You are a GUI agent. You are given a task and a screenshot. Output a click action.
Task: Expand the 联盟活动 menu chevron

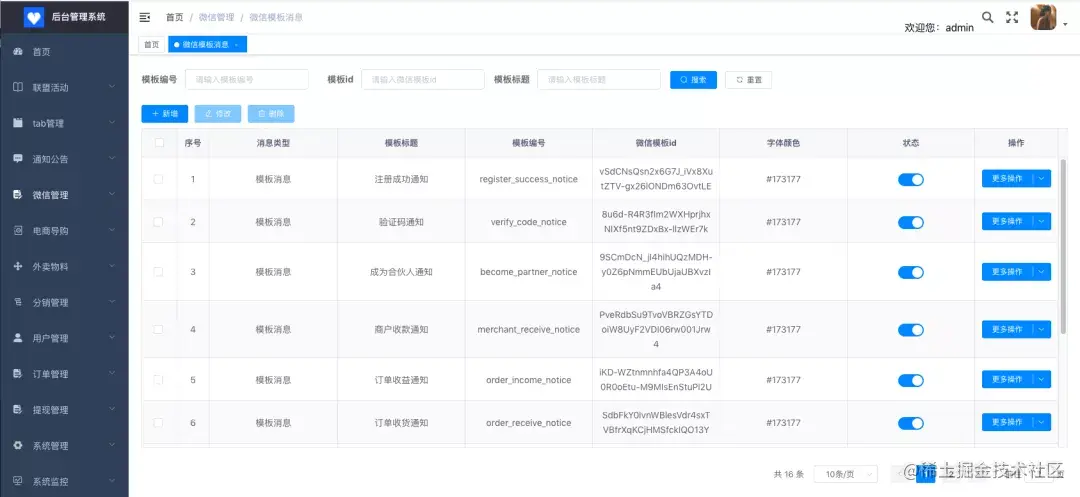112,87
